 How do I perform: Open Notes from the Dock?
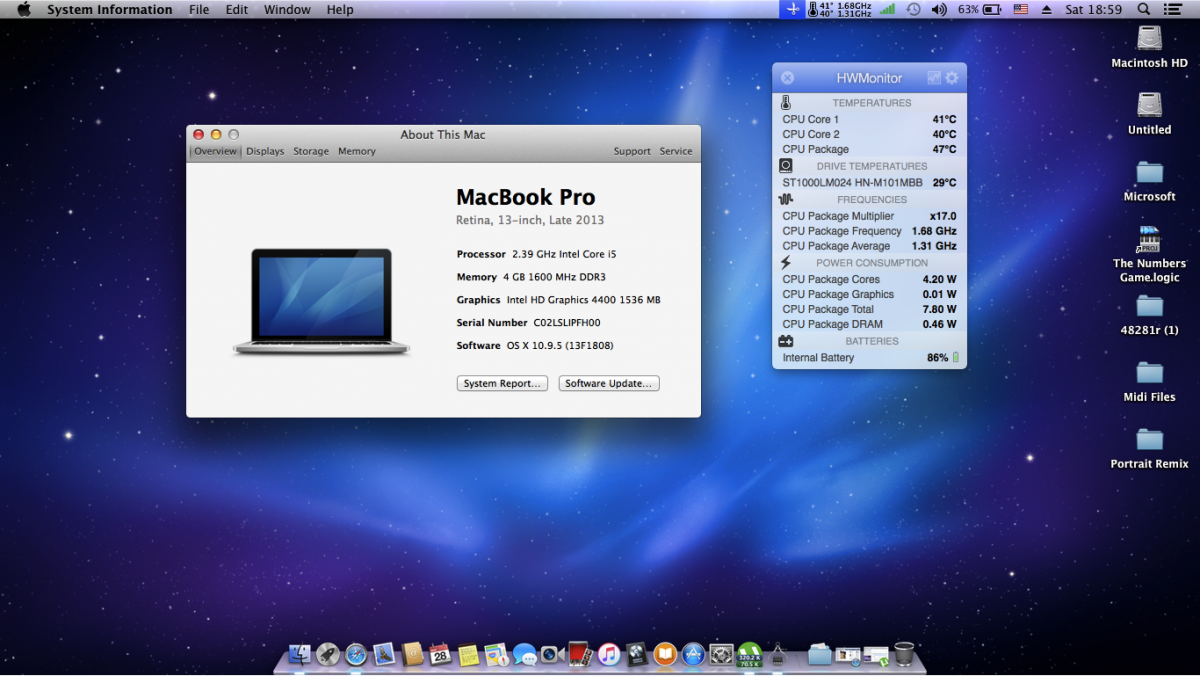[x=468, y=654]
